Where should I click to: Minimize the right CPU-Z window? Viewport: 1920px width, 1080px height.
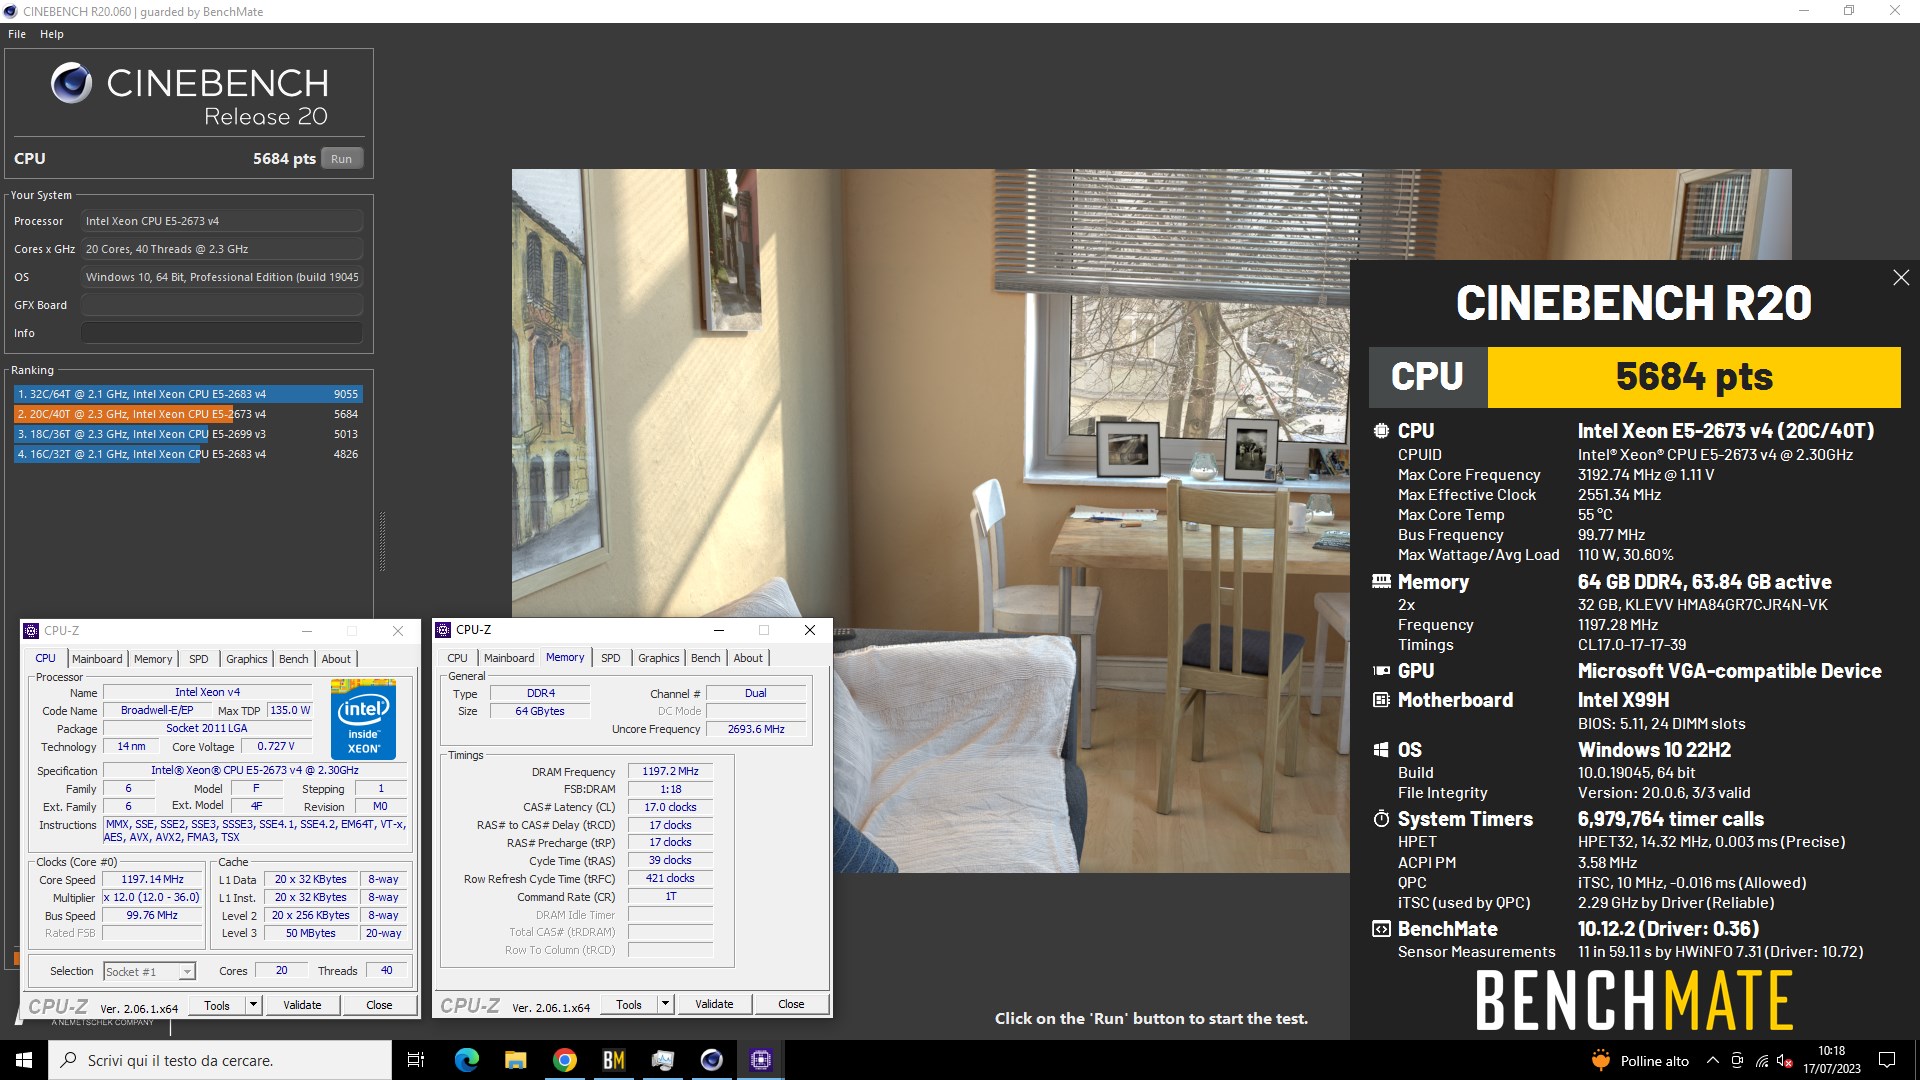point(718,630)
